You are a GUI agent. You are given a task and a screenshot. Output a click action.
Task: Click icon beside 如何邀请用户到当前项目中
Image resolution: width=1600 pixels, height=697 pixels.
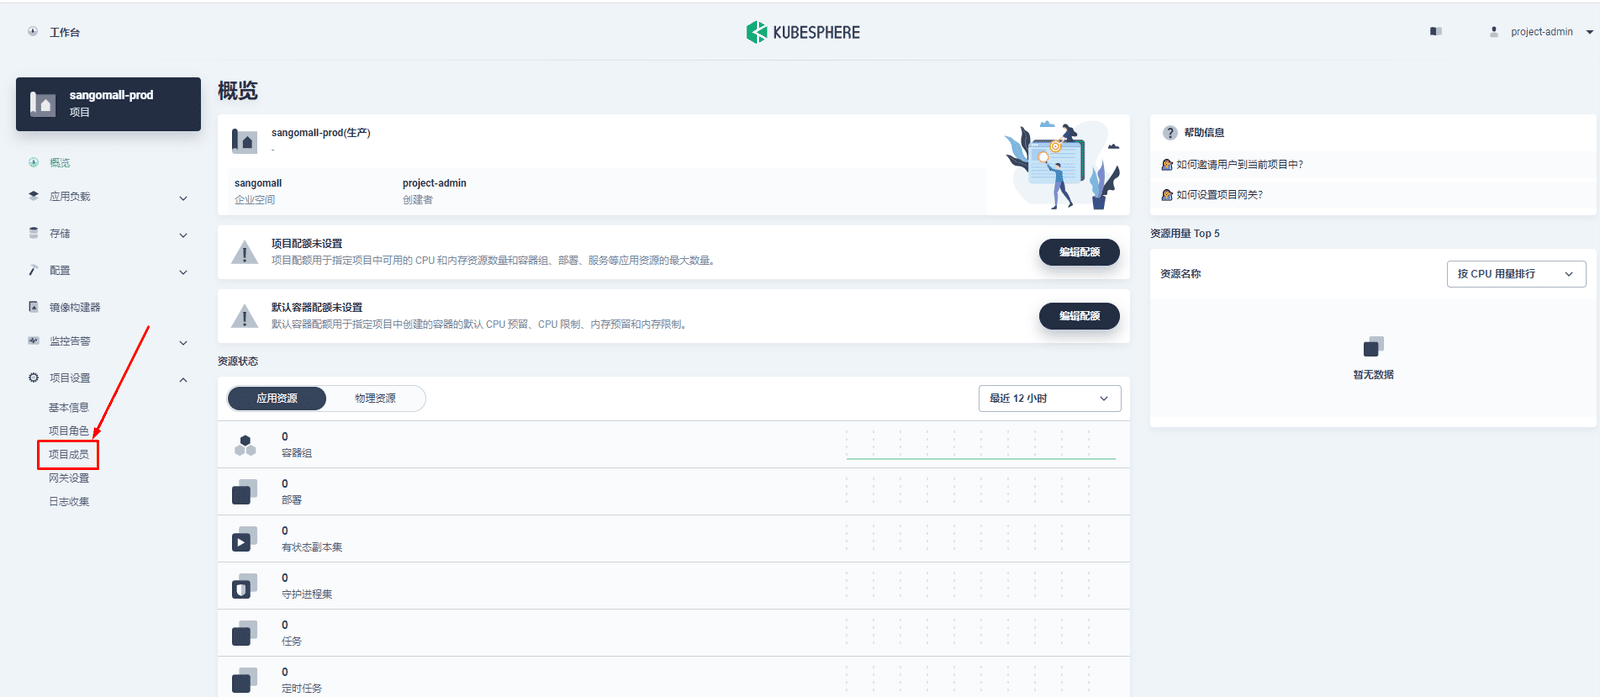click(x=1167, y=165)
